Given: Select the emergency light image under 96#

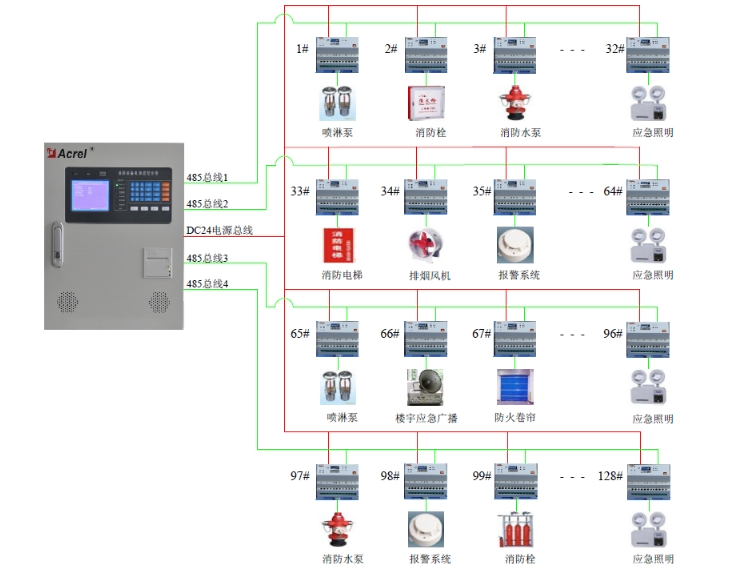Looking at the screenshot, I should (648, 387).
